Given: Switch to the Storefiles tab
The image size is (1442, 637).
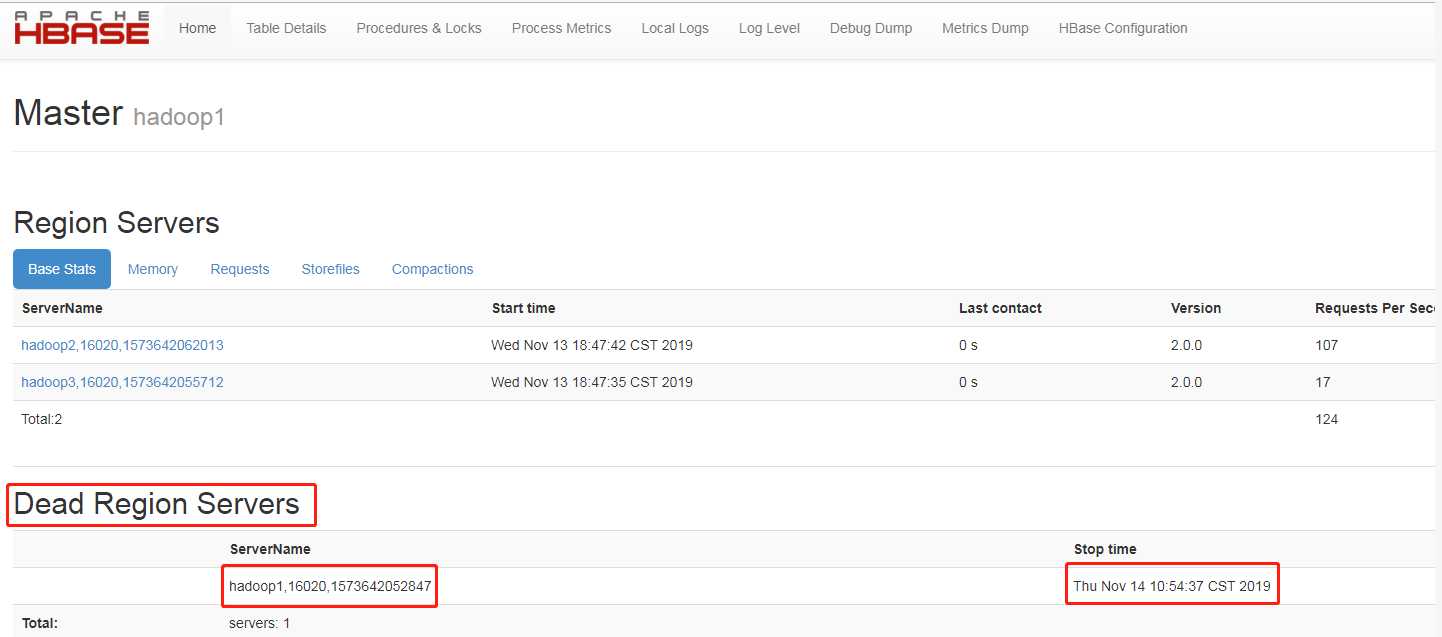Looking at the screenshot, I should (x=330, y=269).
